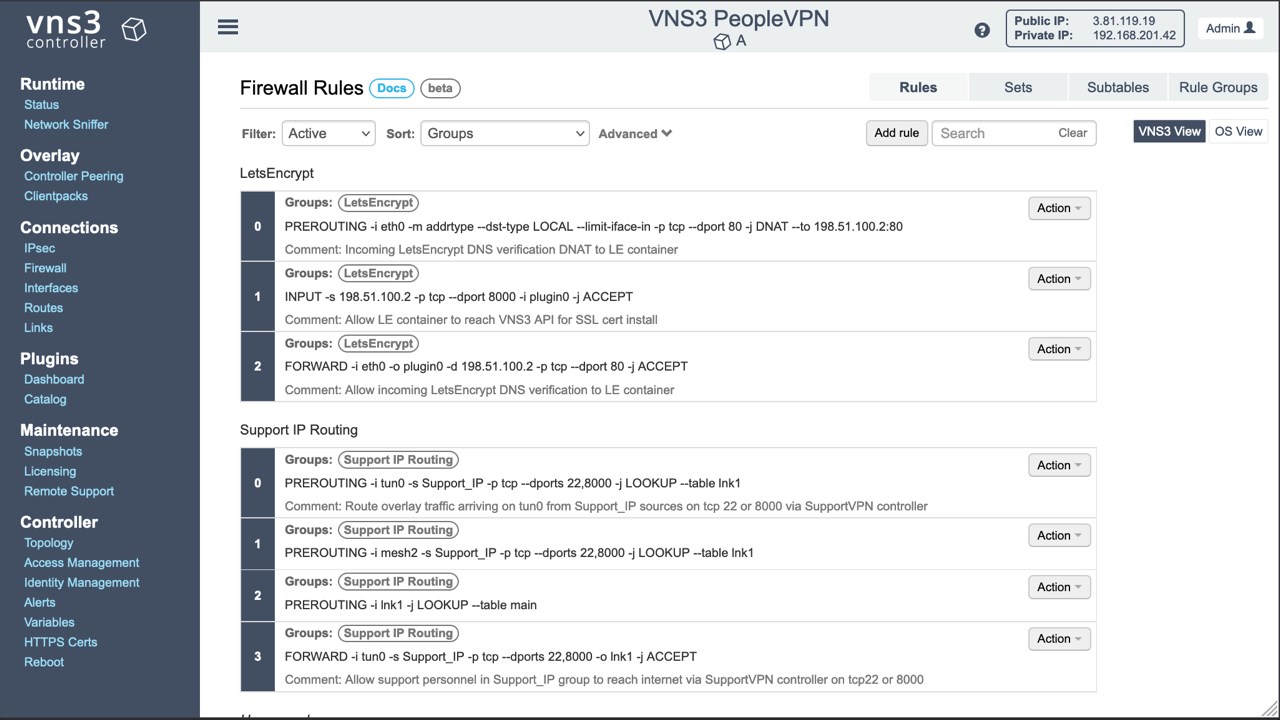
Task: Open IPsec connections page
Action: (x=40, y=248)
